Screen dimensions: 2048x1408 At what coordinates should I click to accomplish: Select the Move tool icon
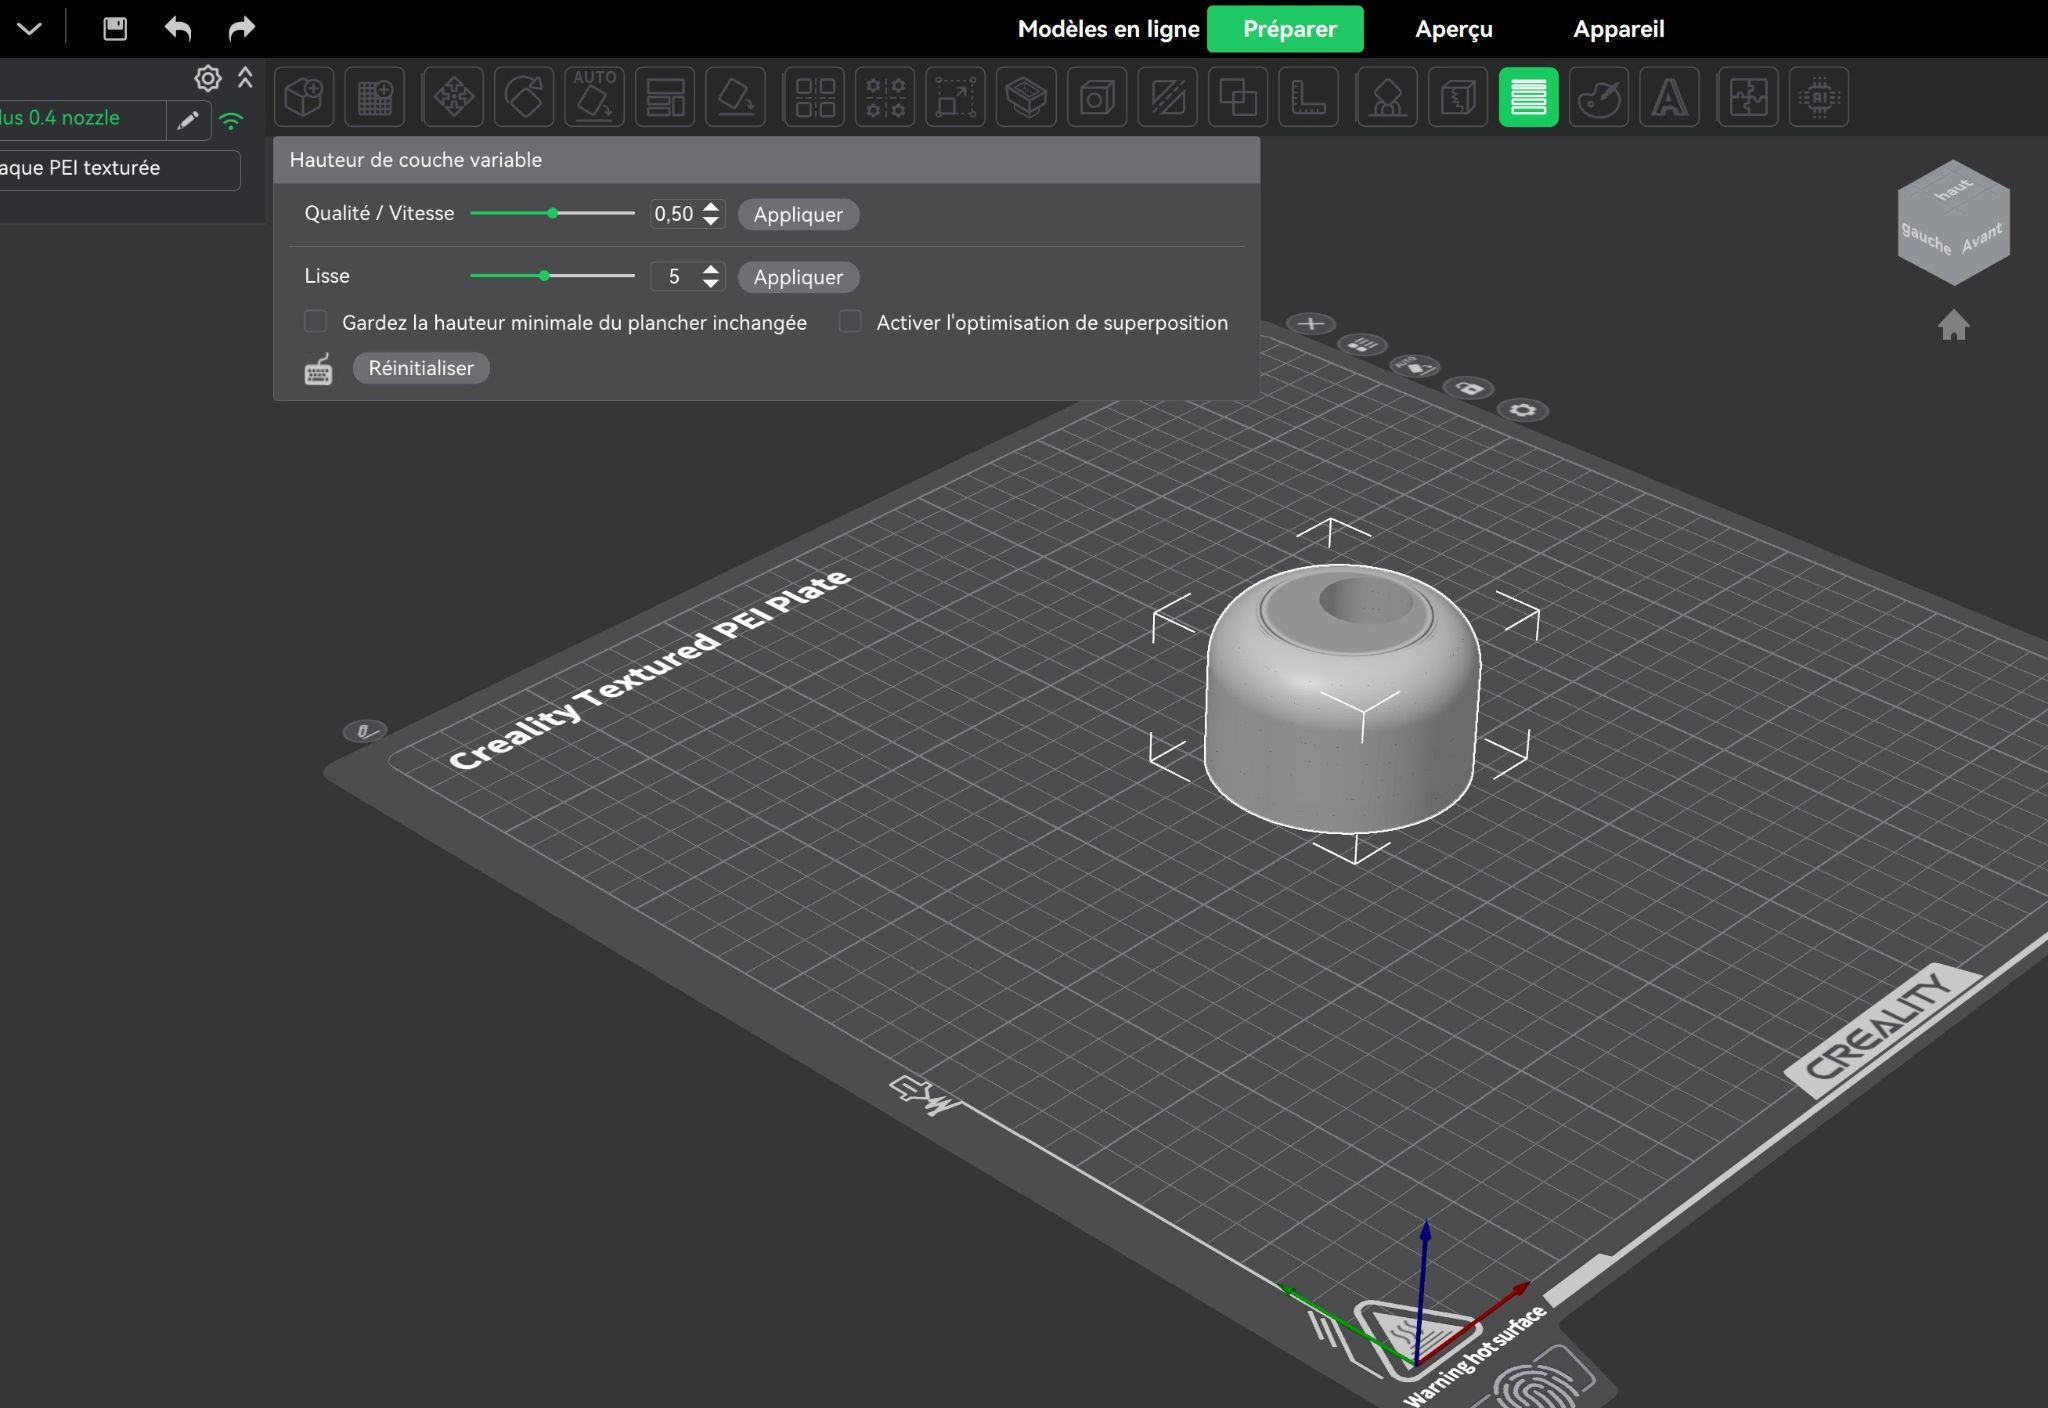click(x=454, y=97)
